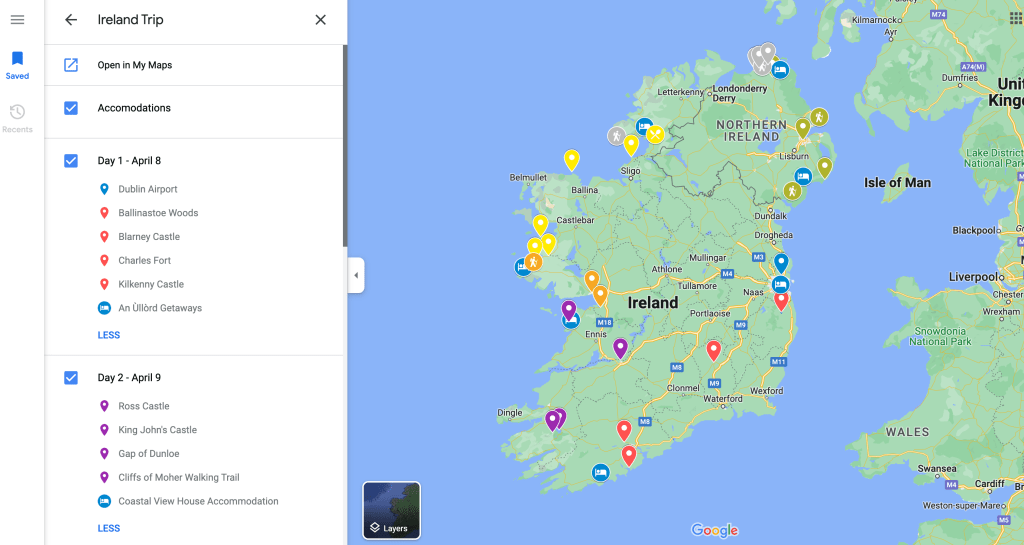The height and width of the screenshot is (545, 1024).
Task: Collapse the side panel arrow handle
Action: pos(356,275)
